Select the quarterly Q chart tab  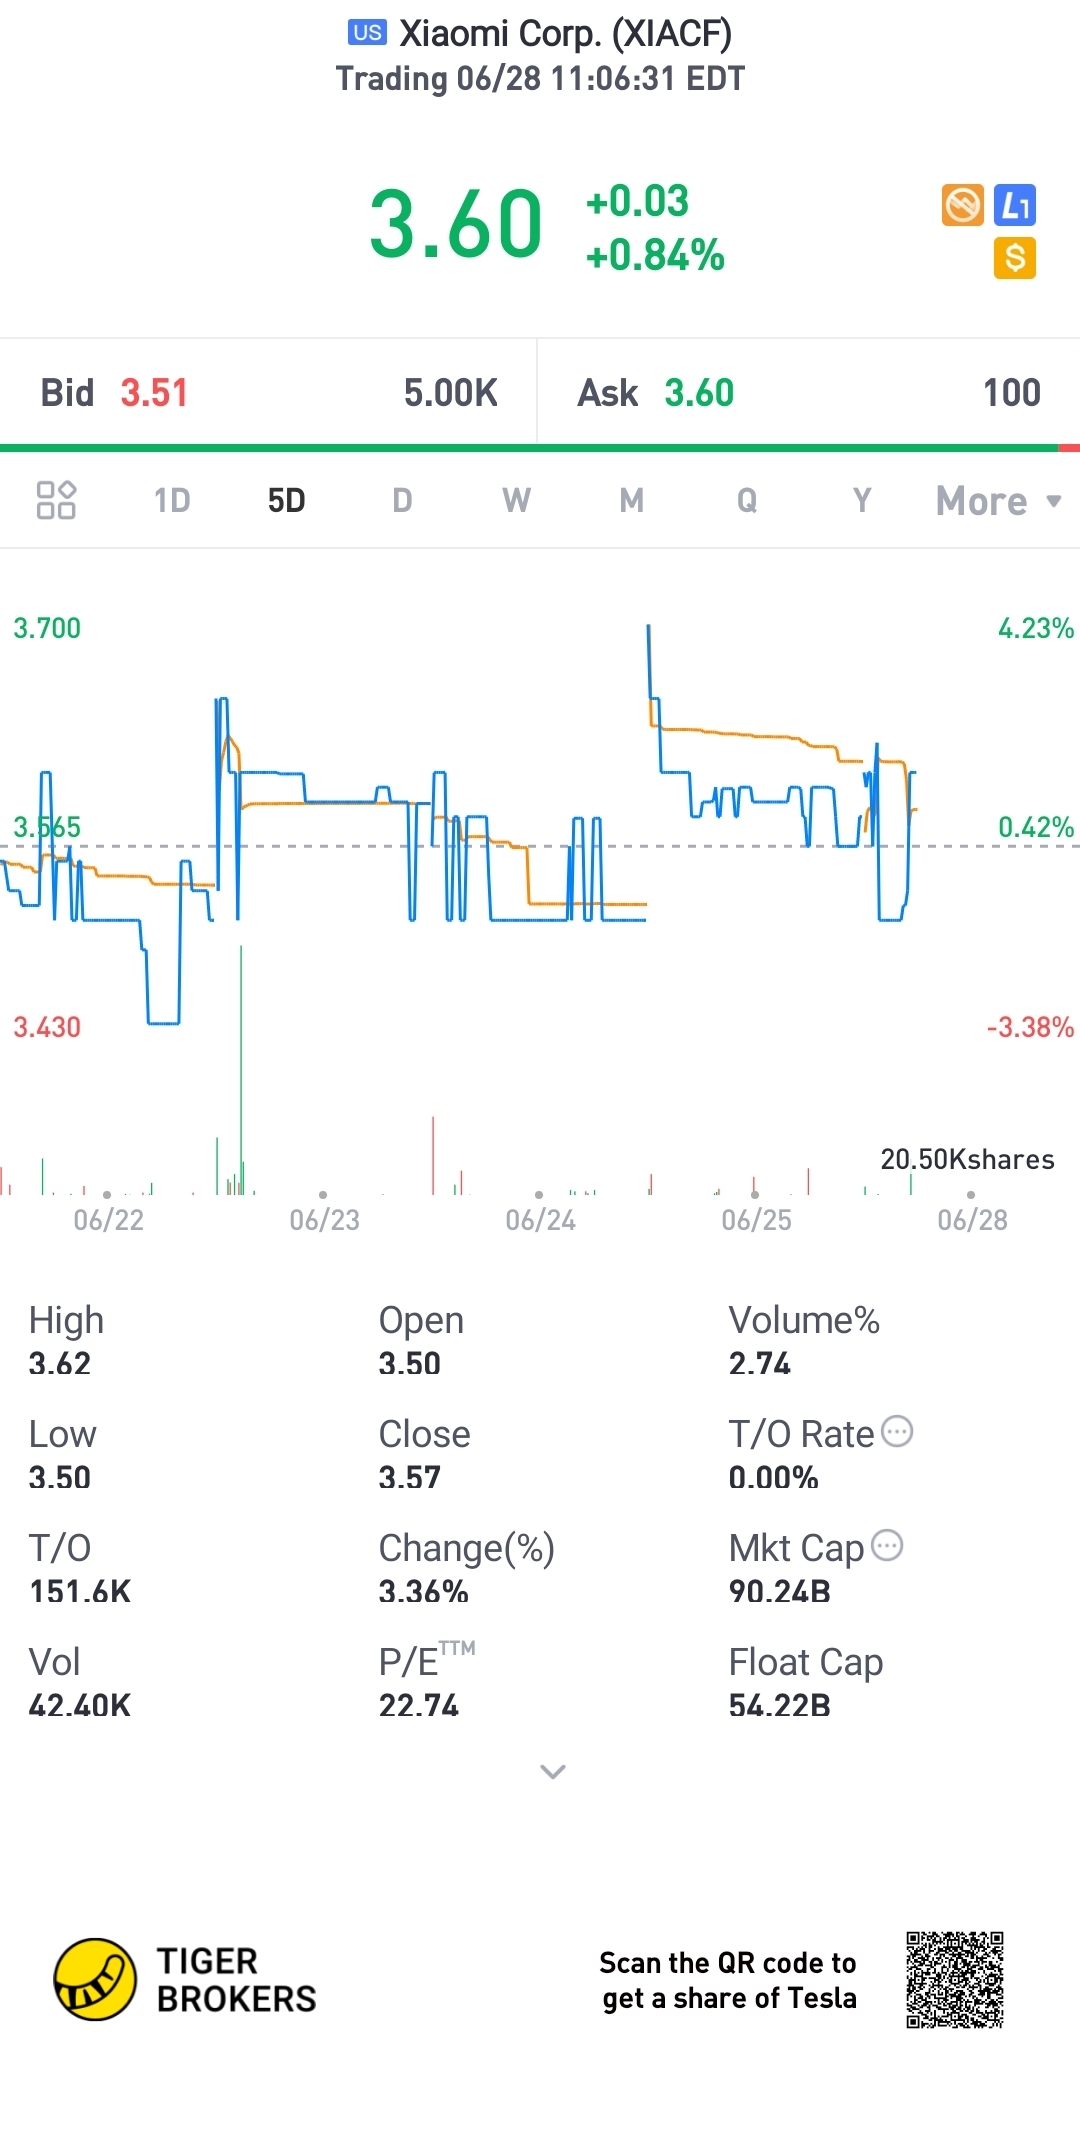[747, 500]
